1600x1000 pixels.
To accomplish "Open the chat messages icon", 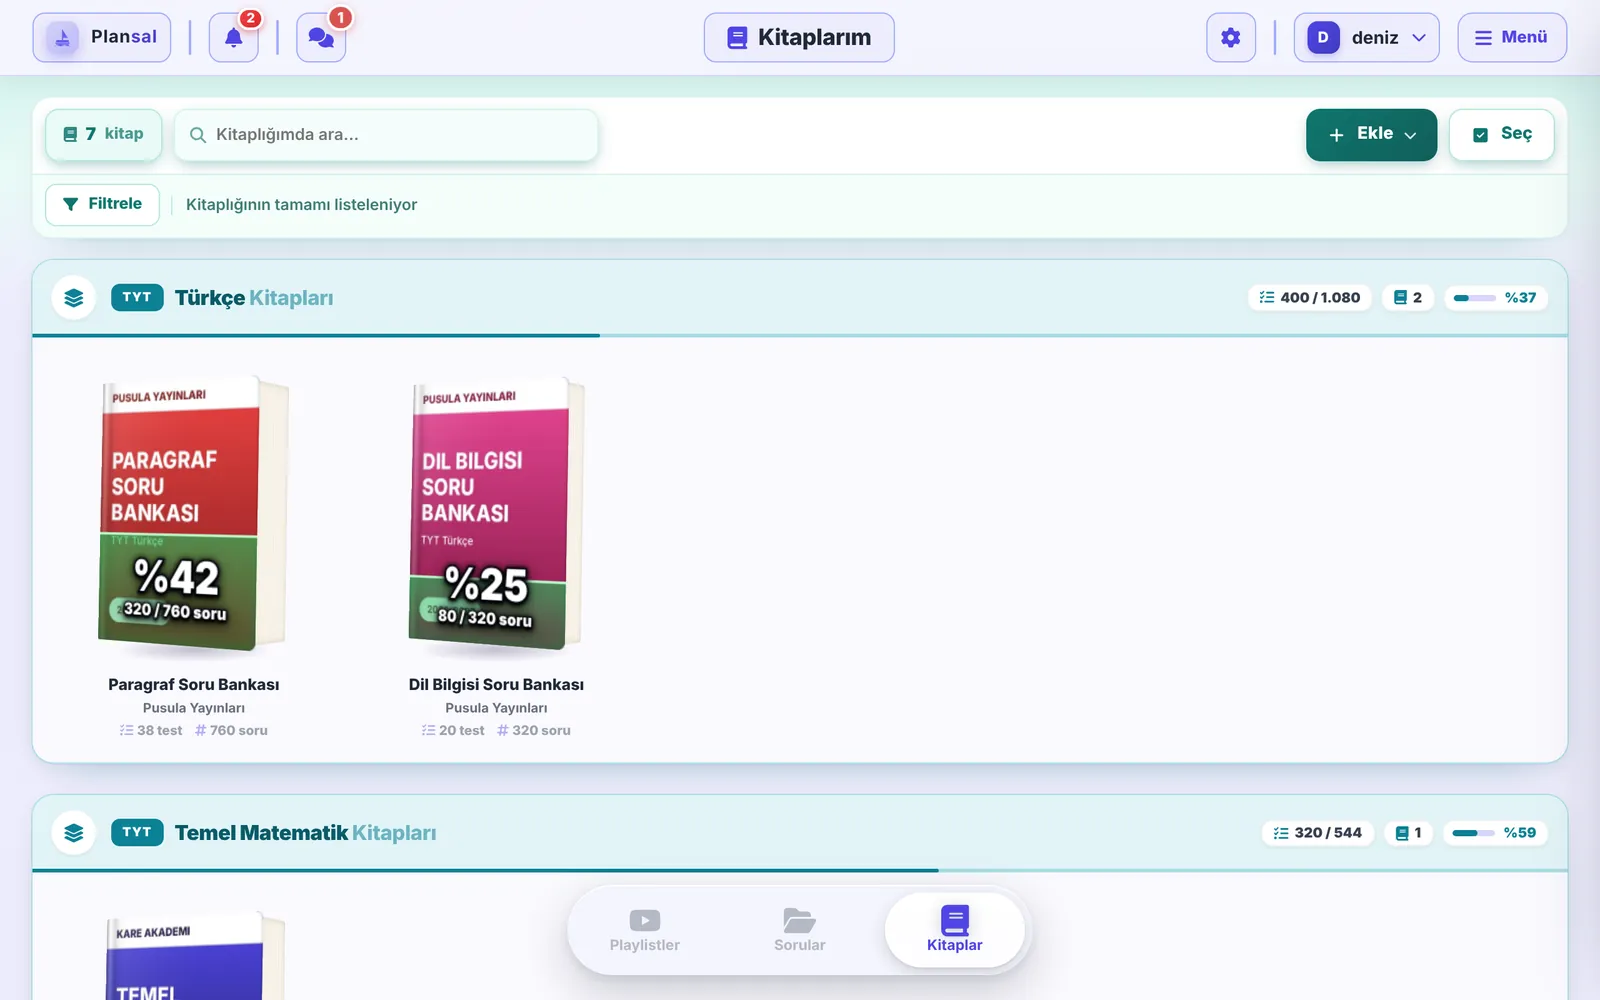I will [x=321, y=38].
